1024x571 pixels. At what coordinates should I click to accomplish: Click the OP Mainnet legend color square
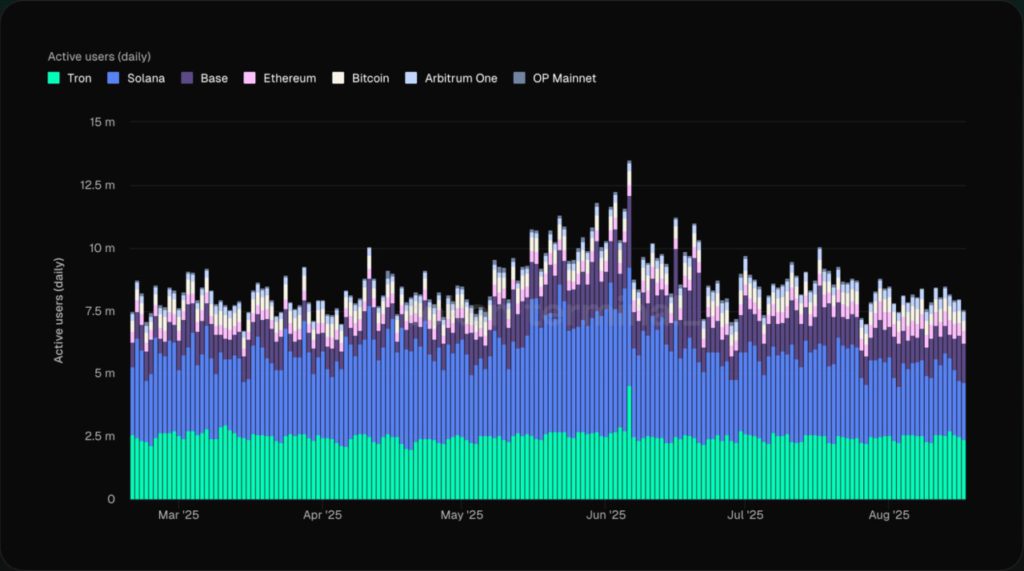click(517, 78)
